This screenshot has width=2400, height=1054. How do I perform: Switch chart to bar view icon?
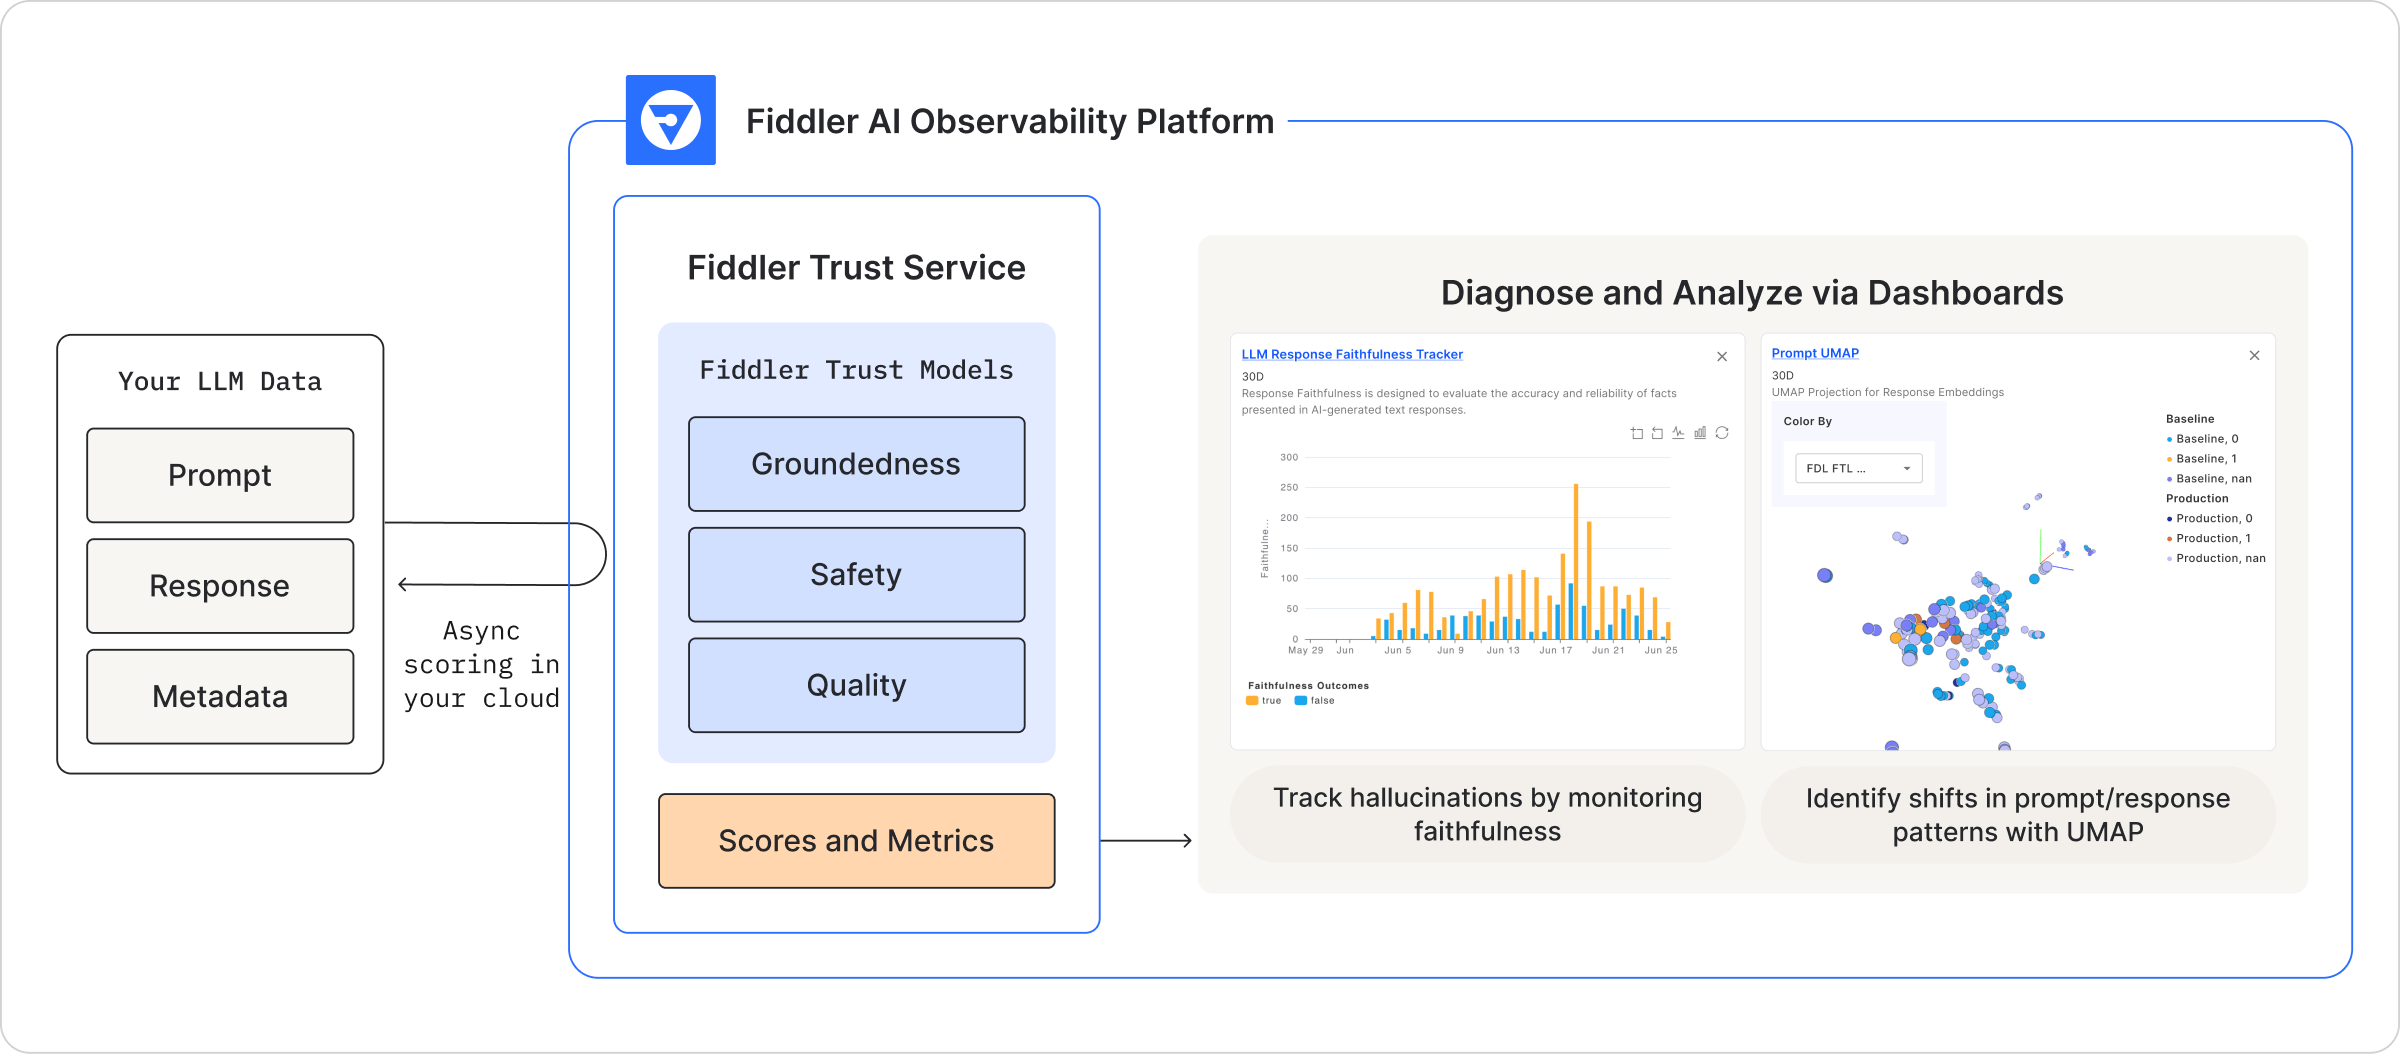click(1700, 433)
